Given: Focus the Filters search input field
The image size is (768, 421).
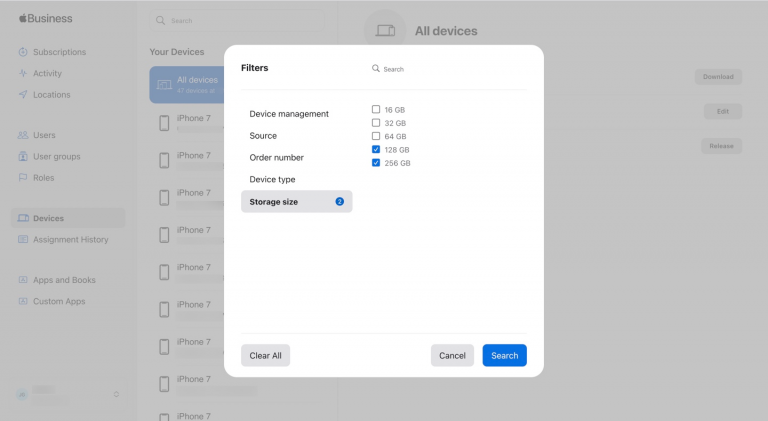Looking at the screenshot, I should click(450, 69).
